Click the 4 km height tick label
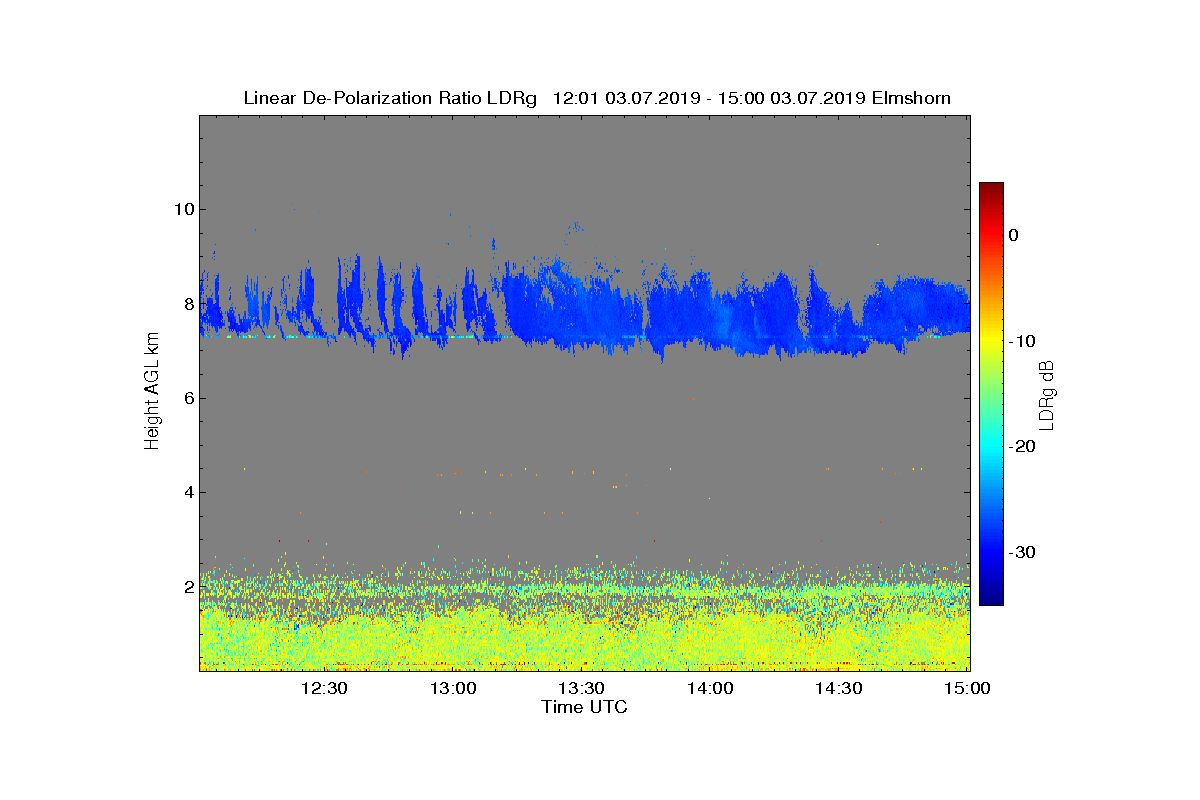The width and height of the screenshot is (1200, 800). point(188,492)
